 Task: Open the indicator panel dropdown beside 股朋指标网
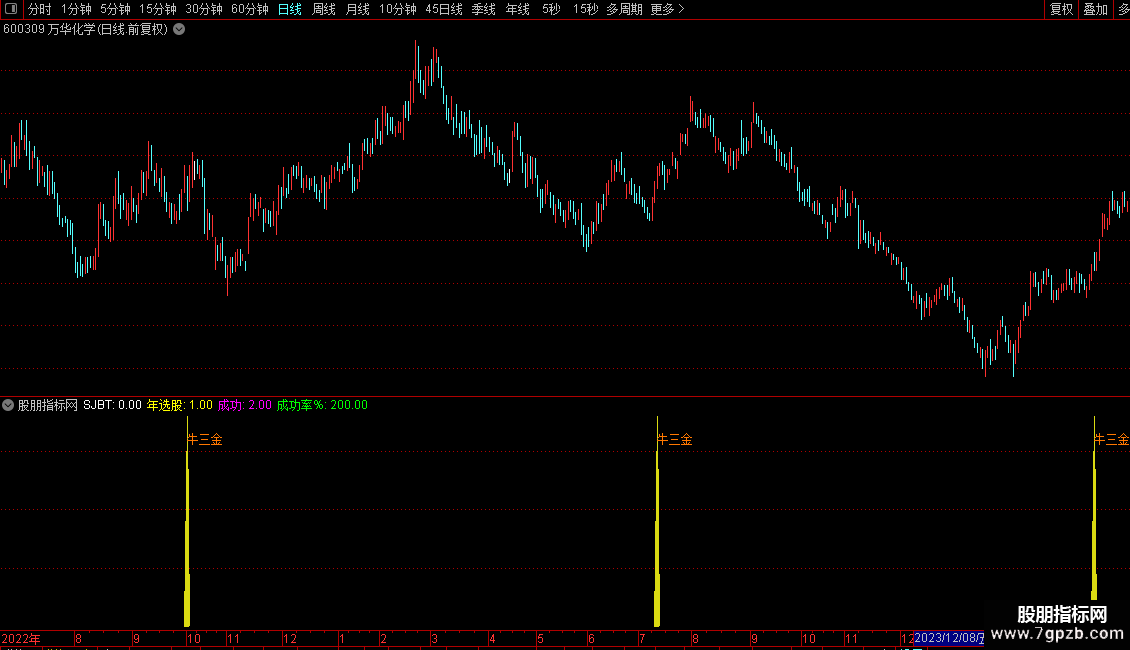pyautogui.click(x=8, y=405)
